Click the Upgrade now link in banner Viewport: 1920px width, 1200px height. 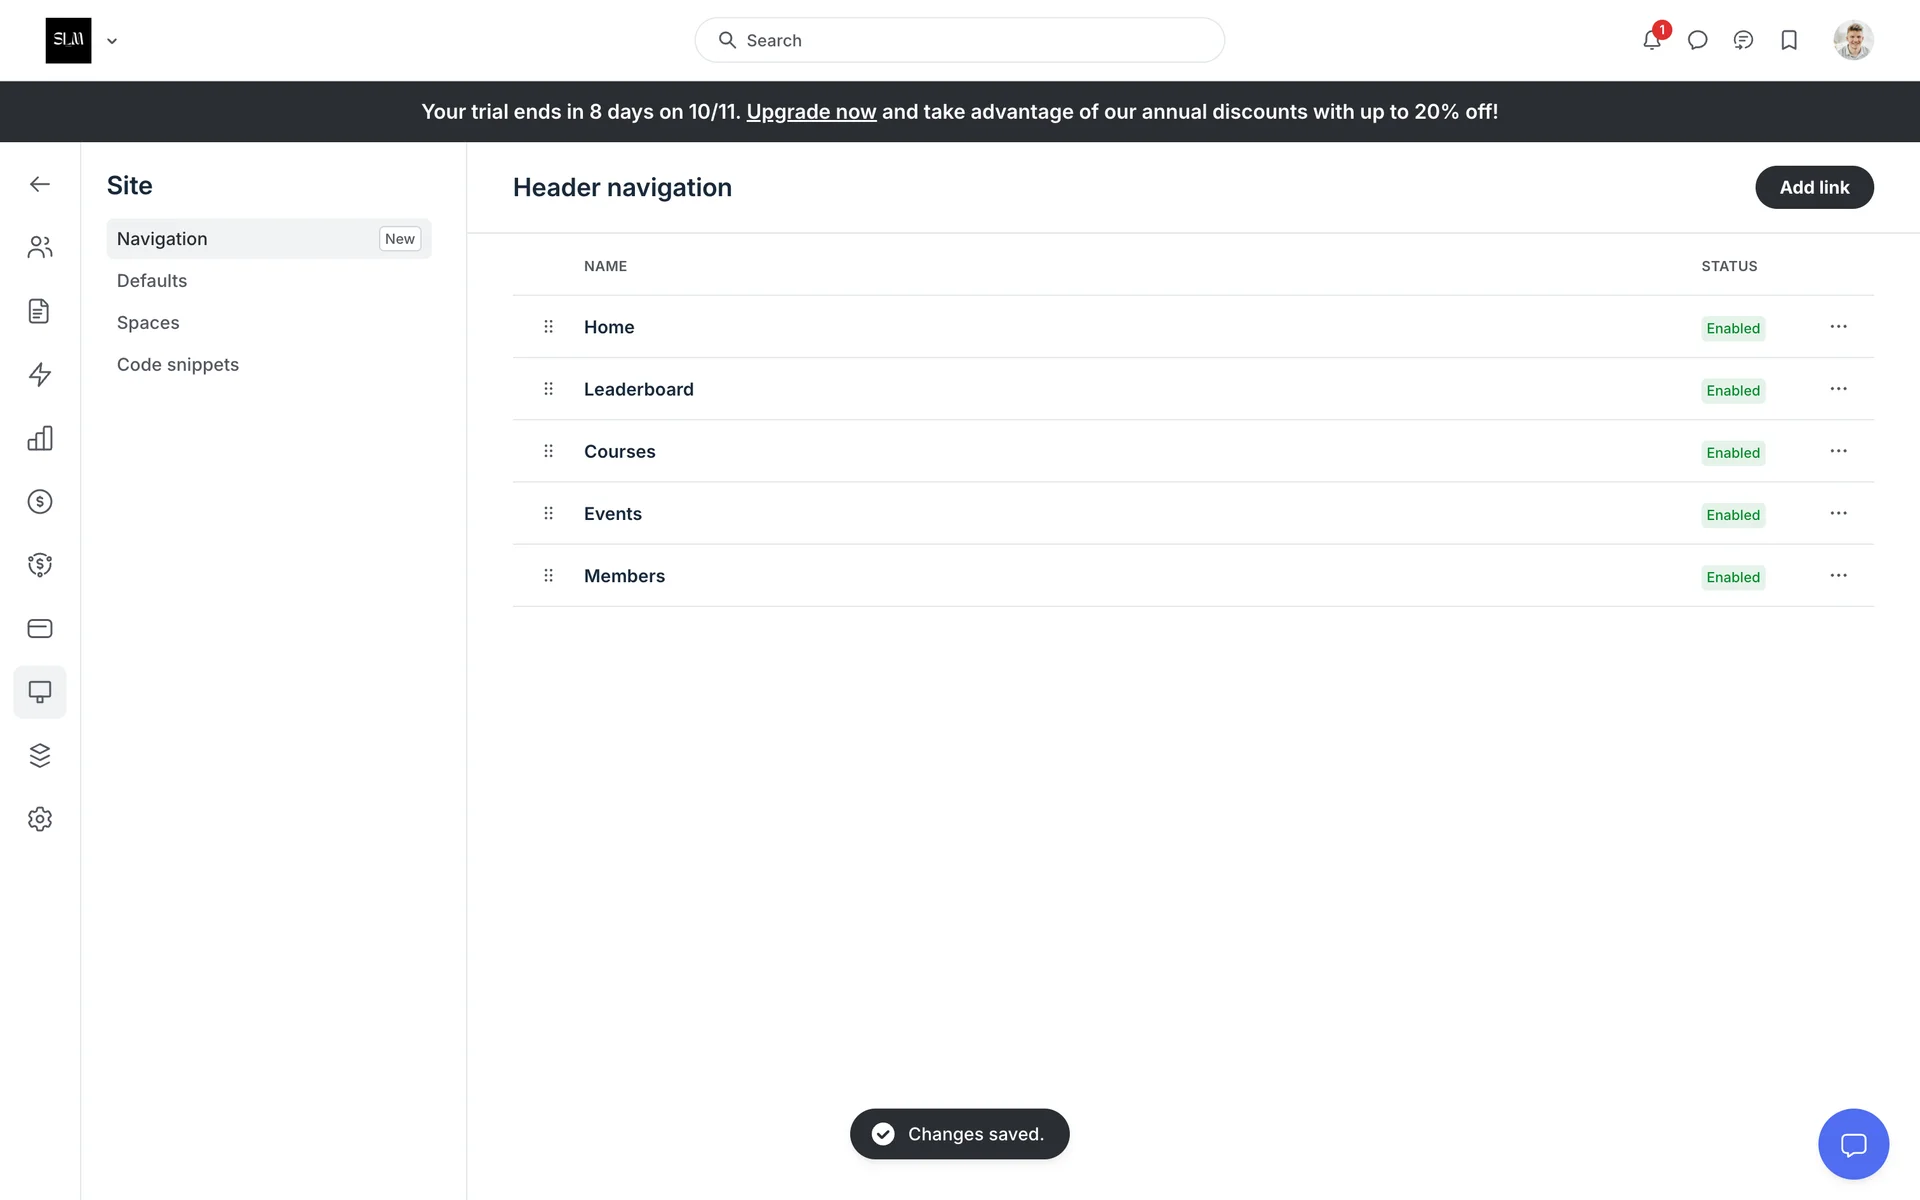811,112
